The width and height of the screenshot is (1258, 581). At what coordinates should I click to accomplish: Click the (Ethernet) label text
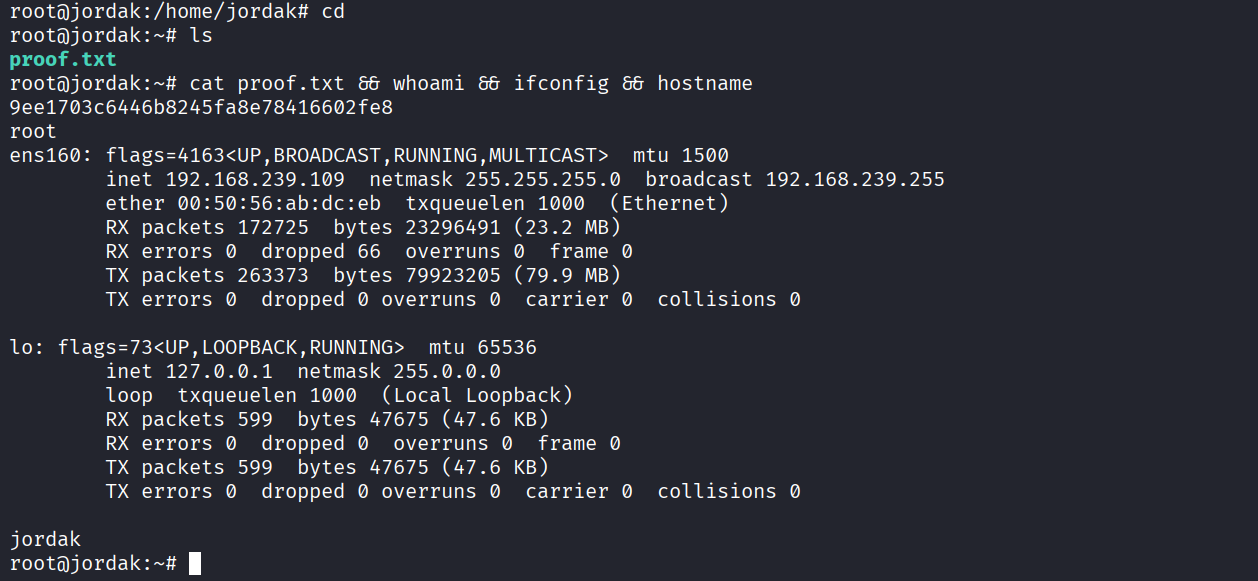tap(669, 204)
